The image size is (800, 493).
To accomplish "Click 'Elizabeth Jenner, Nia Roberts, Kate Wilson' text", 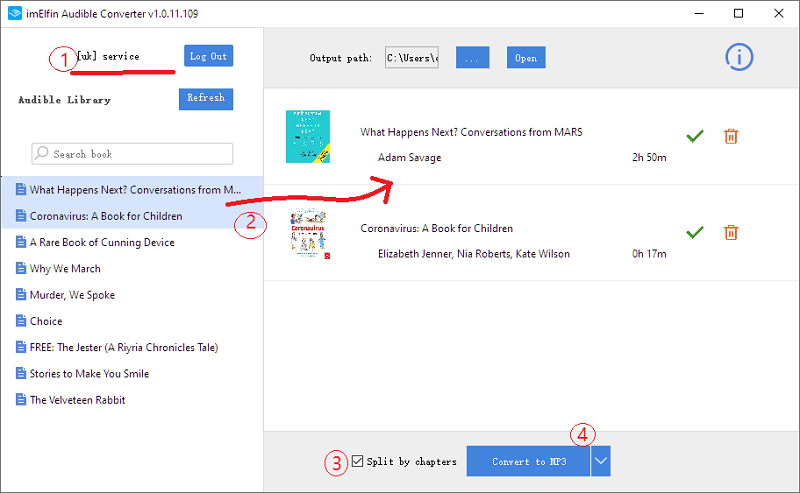I will 473,254.
